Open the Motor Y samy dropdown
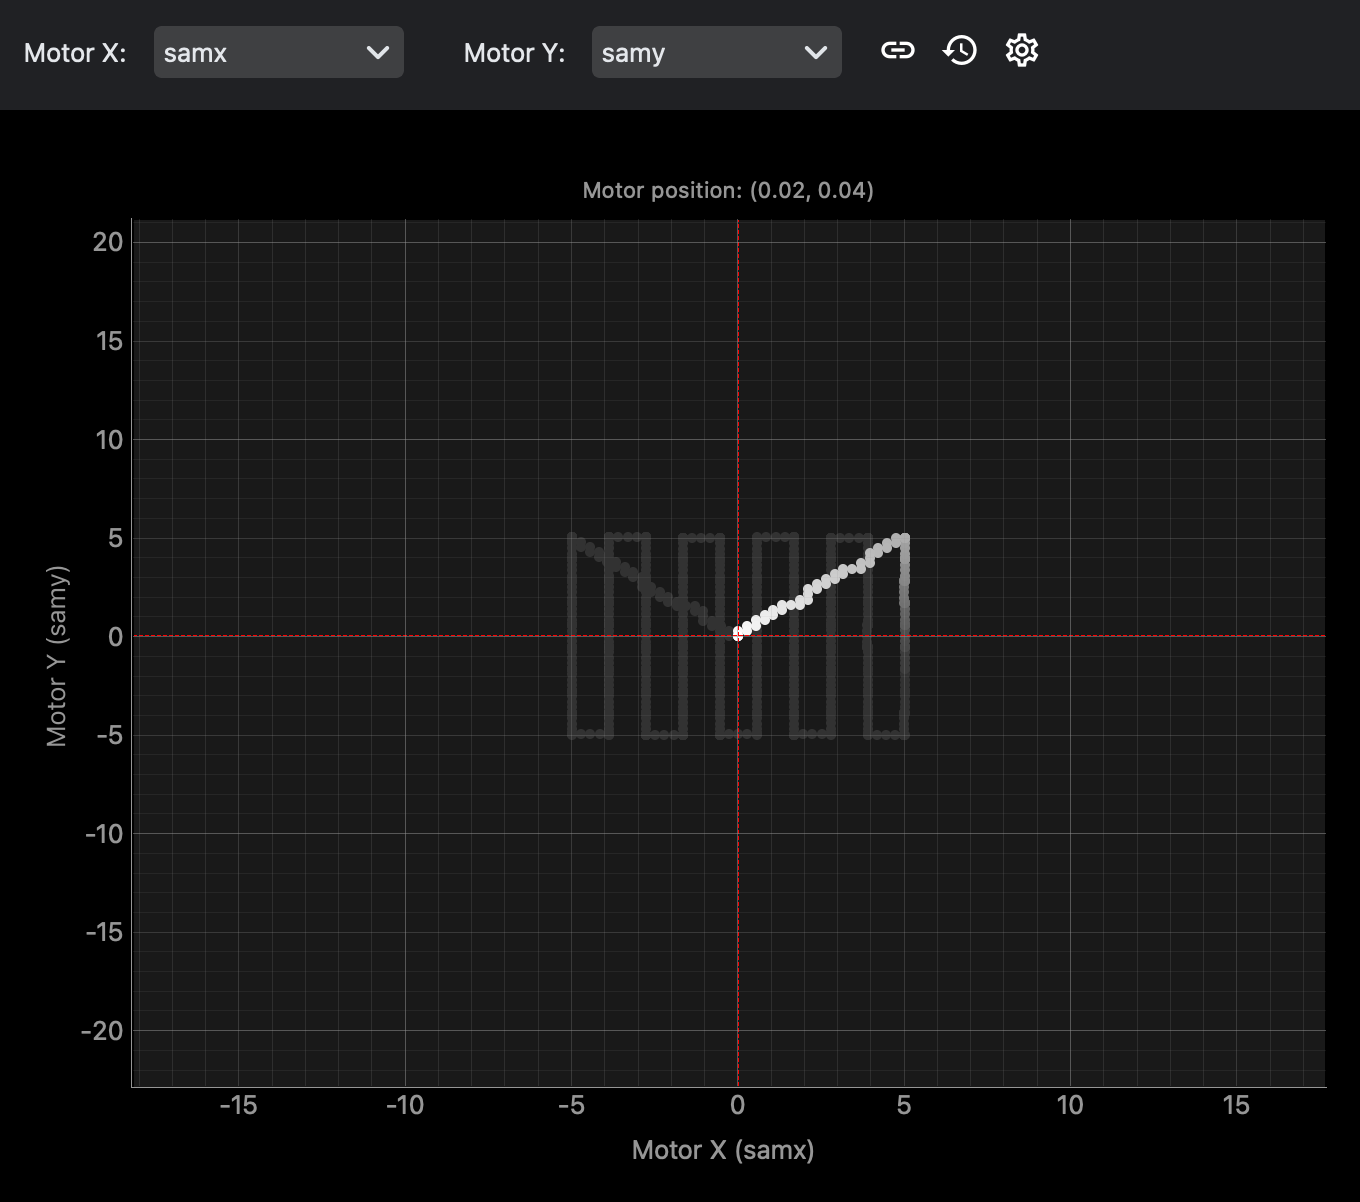 click(716, 53)
